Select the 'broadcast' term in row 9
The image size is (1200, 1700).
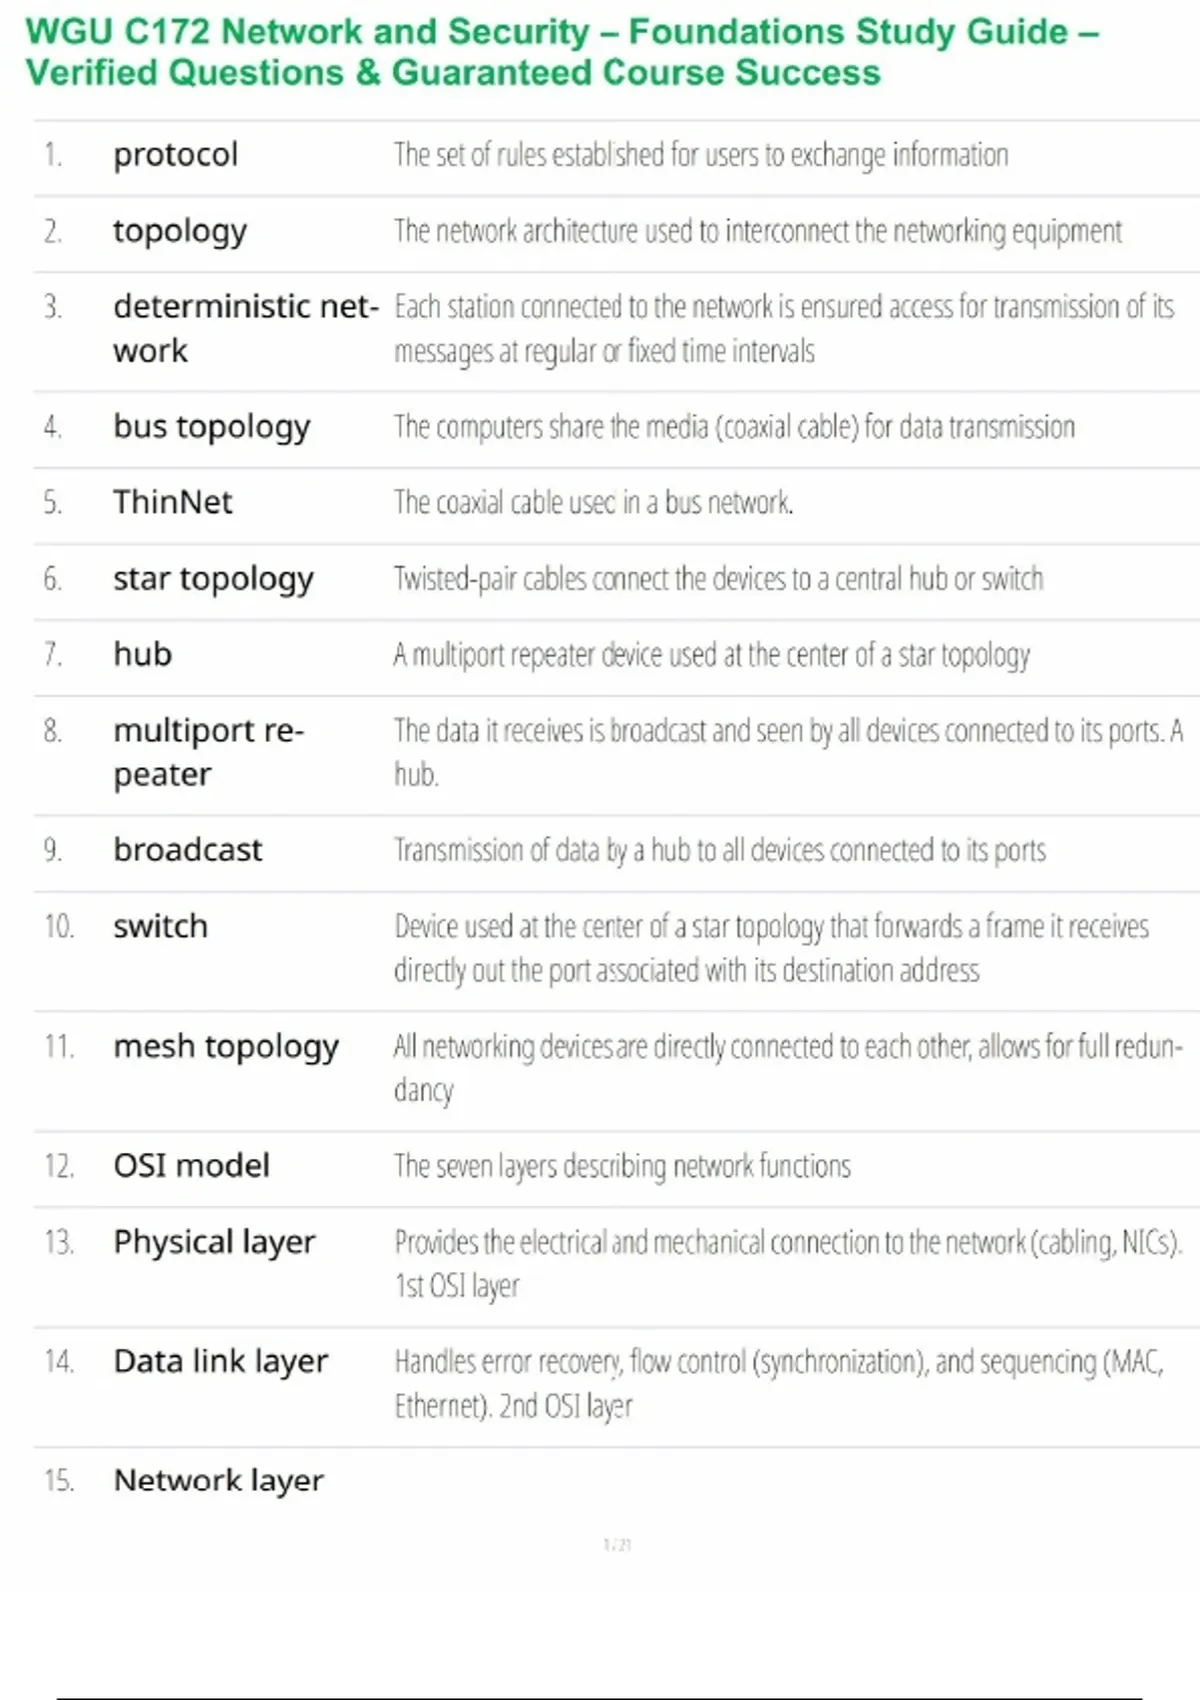point(187,850)
